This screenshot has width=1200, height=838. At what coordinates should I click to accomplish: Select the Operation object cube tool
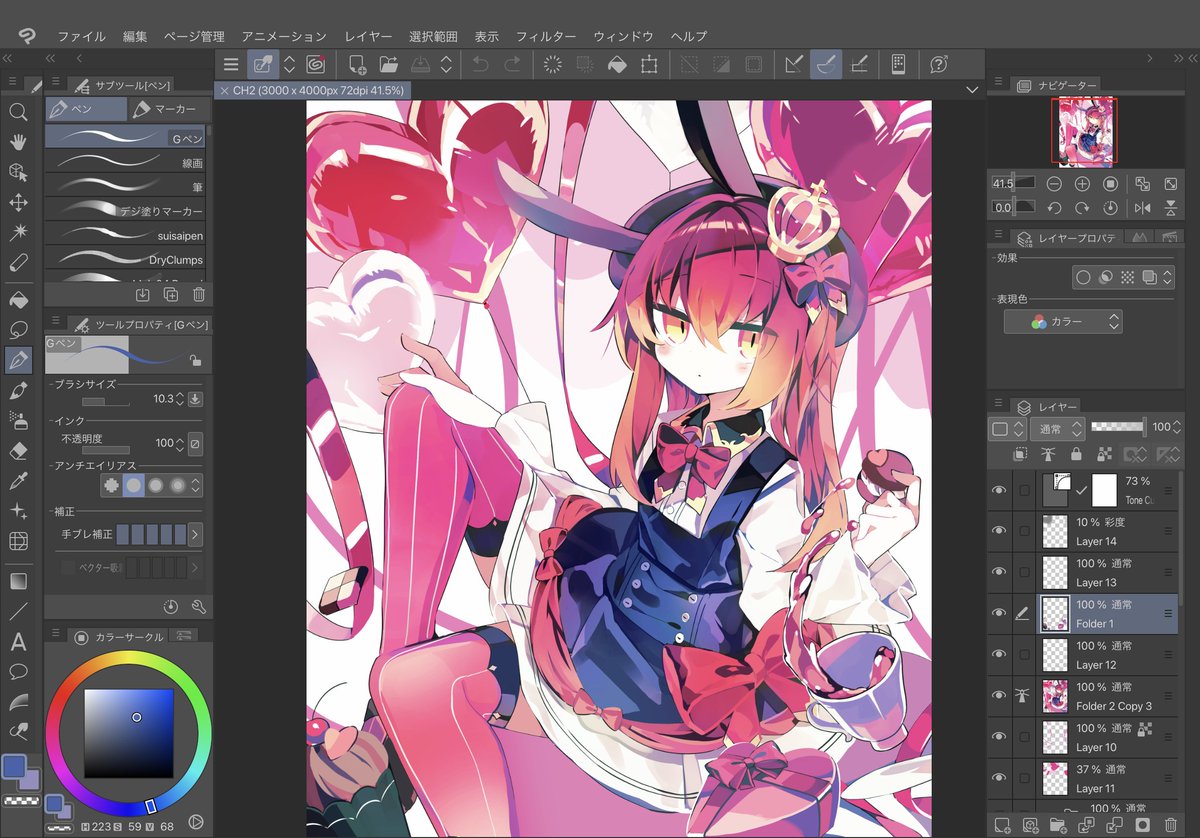pyautogui.click(x=18, y=172)
